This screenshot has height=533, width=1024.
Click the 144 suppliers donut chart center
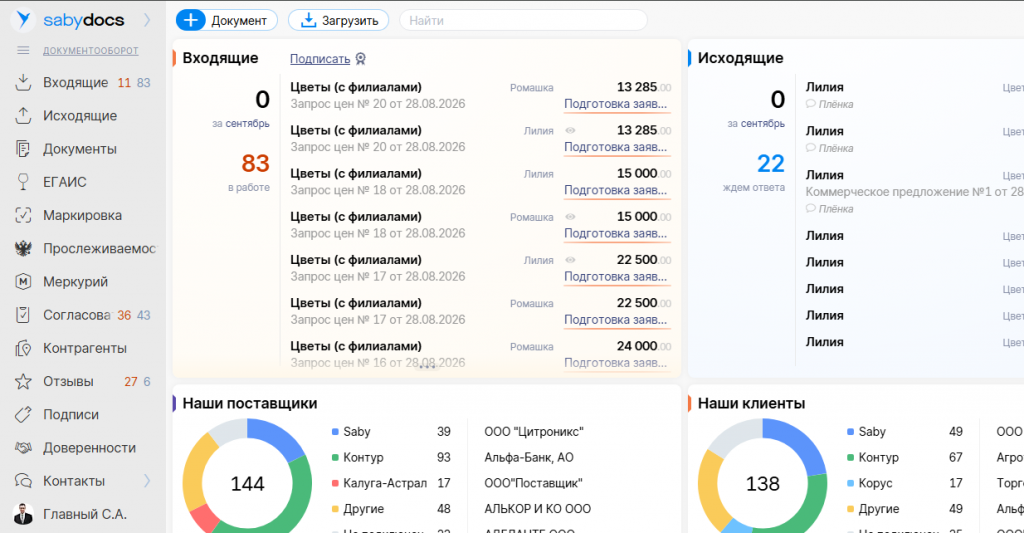(x=248, y=483)
